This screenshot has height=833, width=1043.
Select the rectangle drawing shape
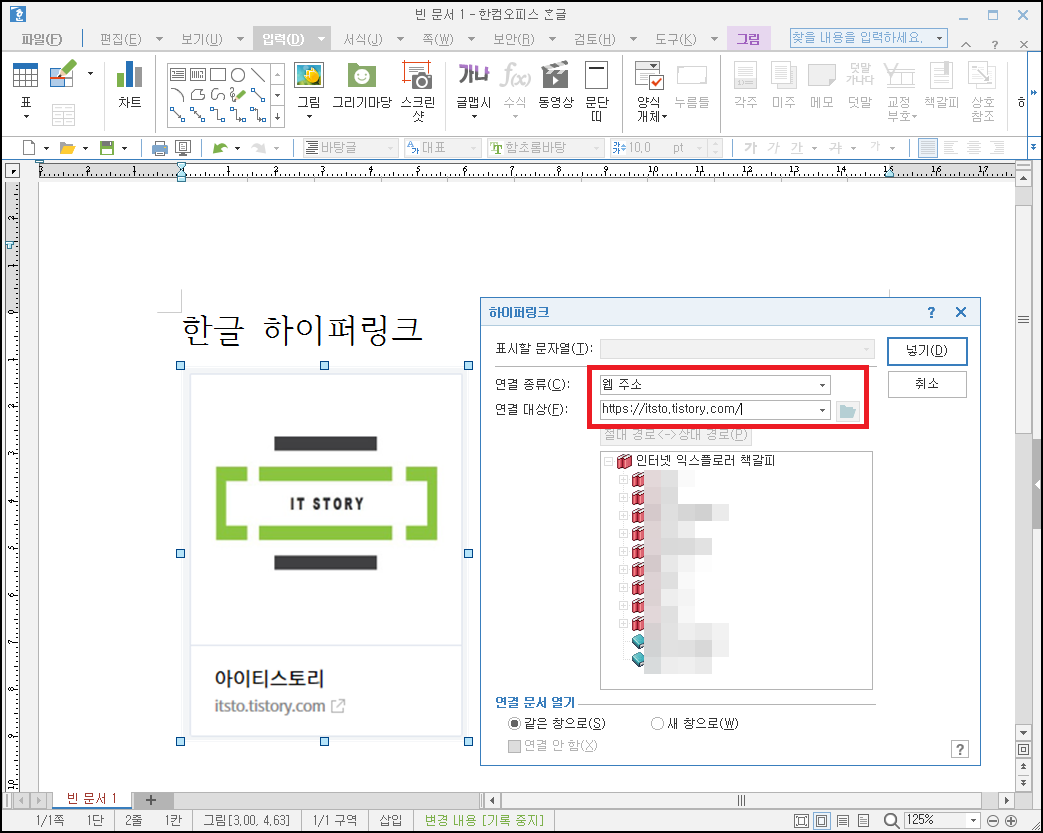(218, 75)
